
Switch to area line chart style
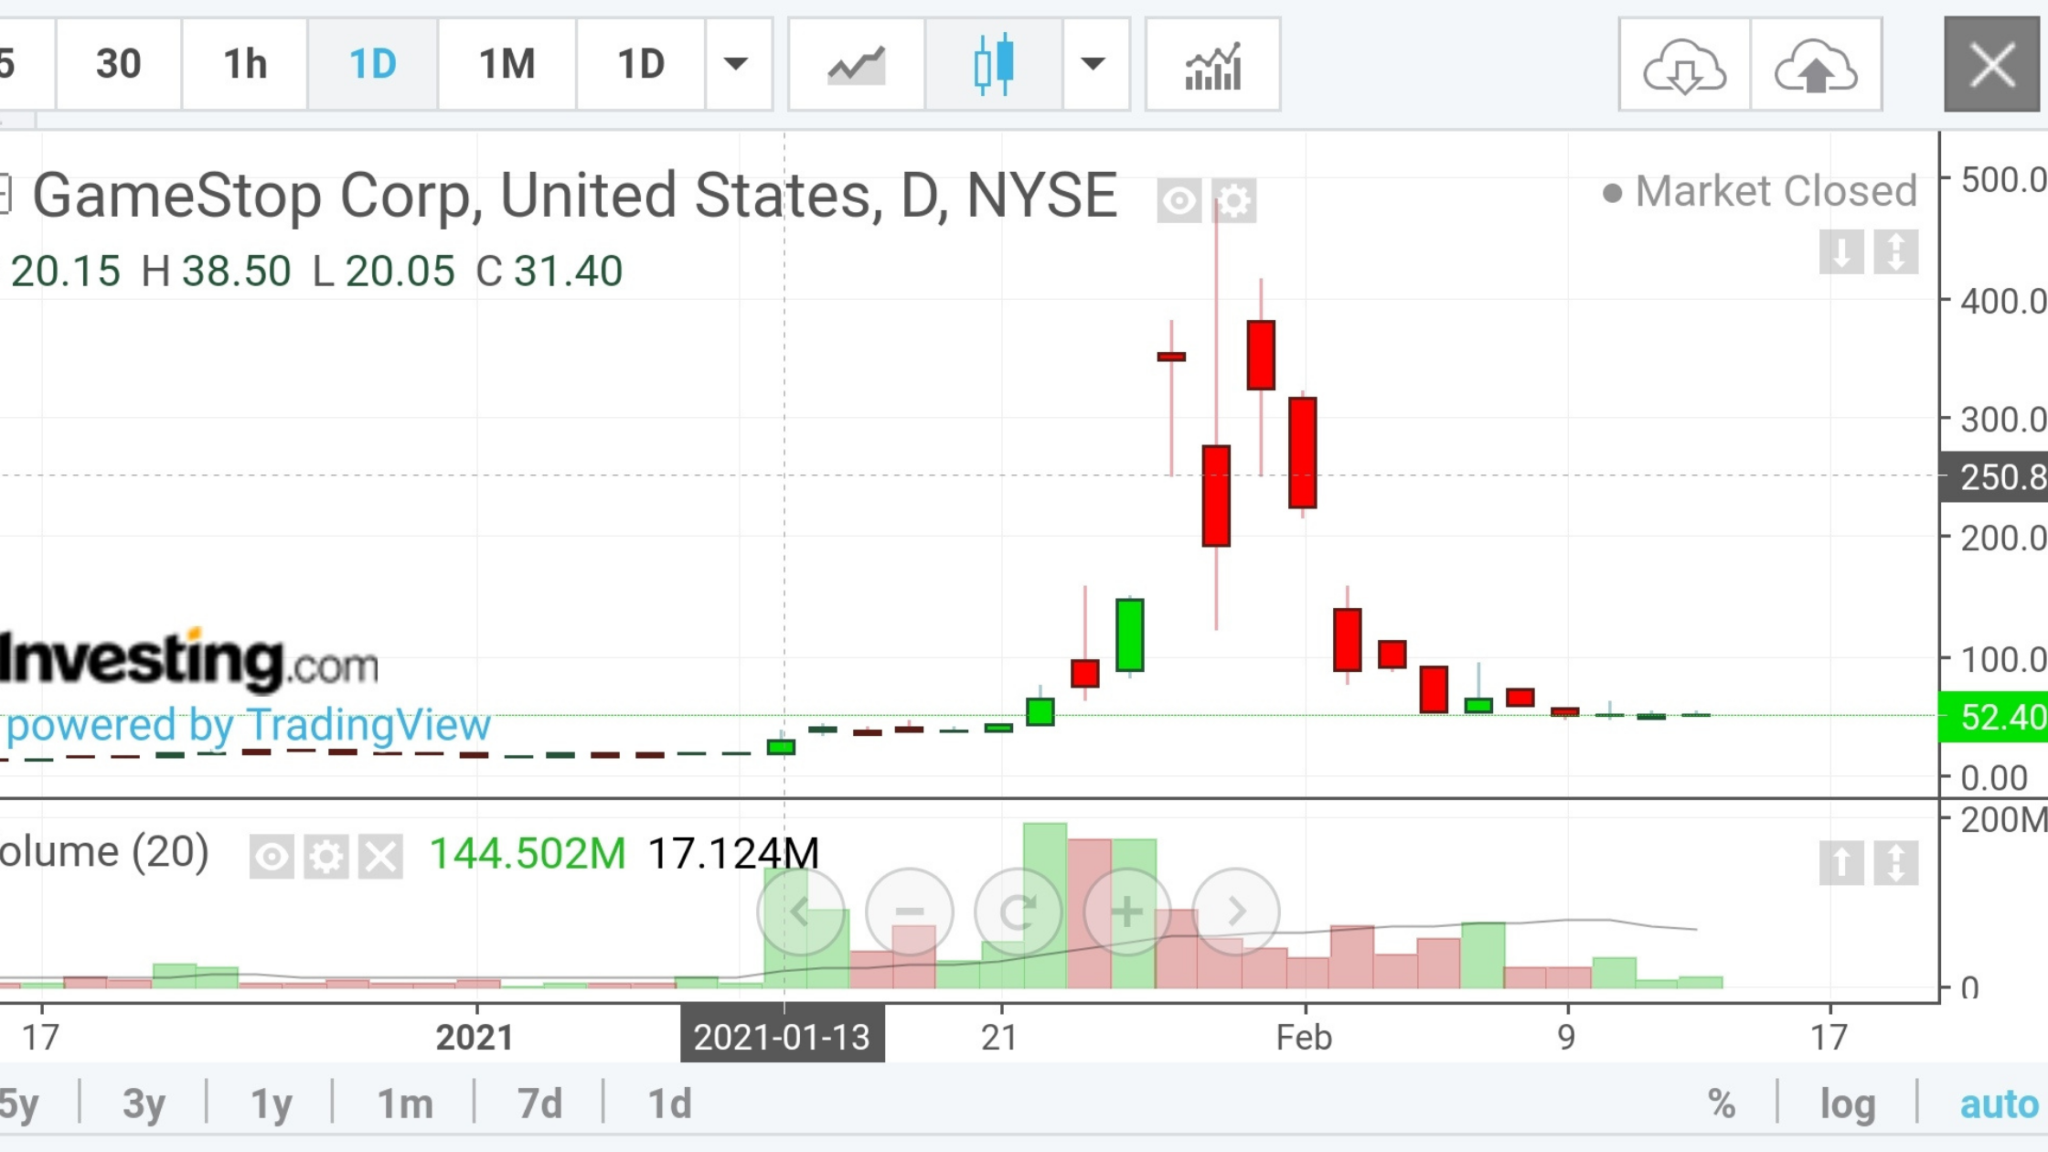pyautogui.click(x=857, y=64)
